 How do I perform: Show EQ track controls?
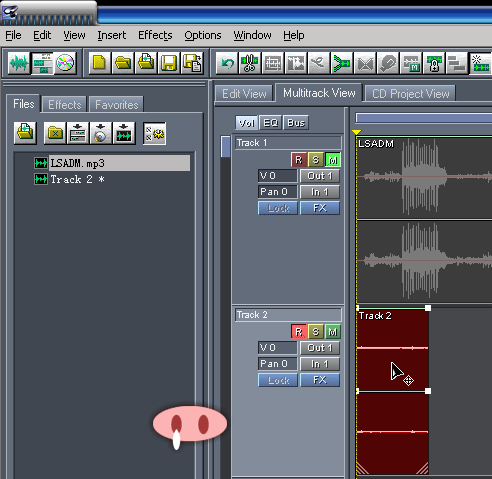coord(270,123)
